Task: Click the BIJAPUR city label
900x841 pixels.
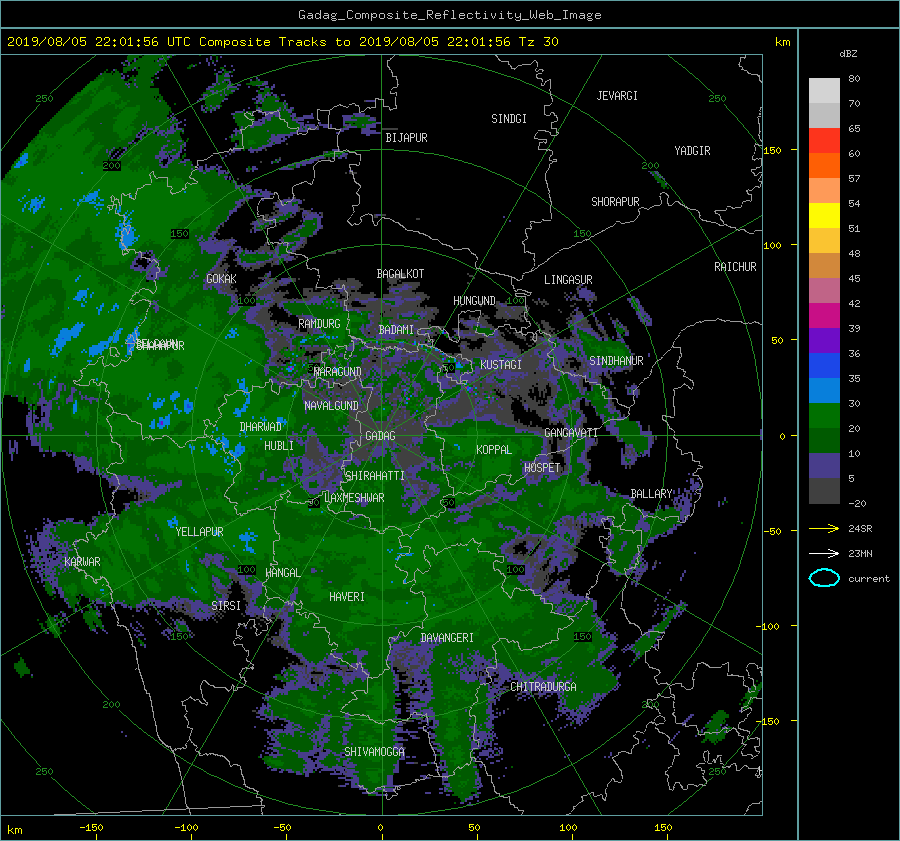Action: coord(406,138)
